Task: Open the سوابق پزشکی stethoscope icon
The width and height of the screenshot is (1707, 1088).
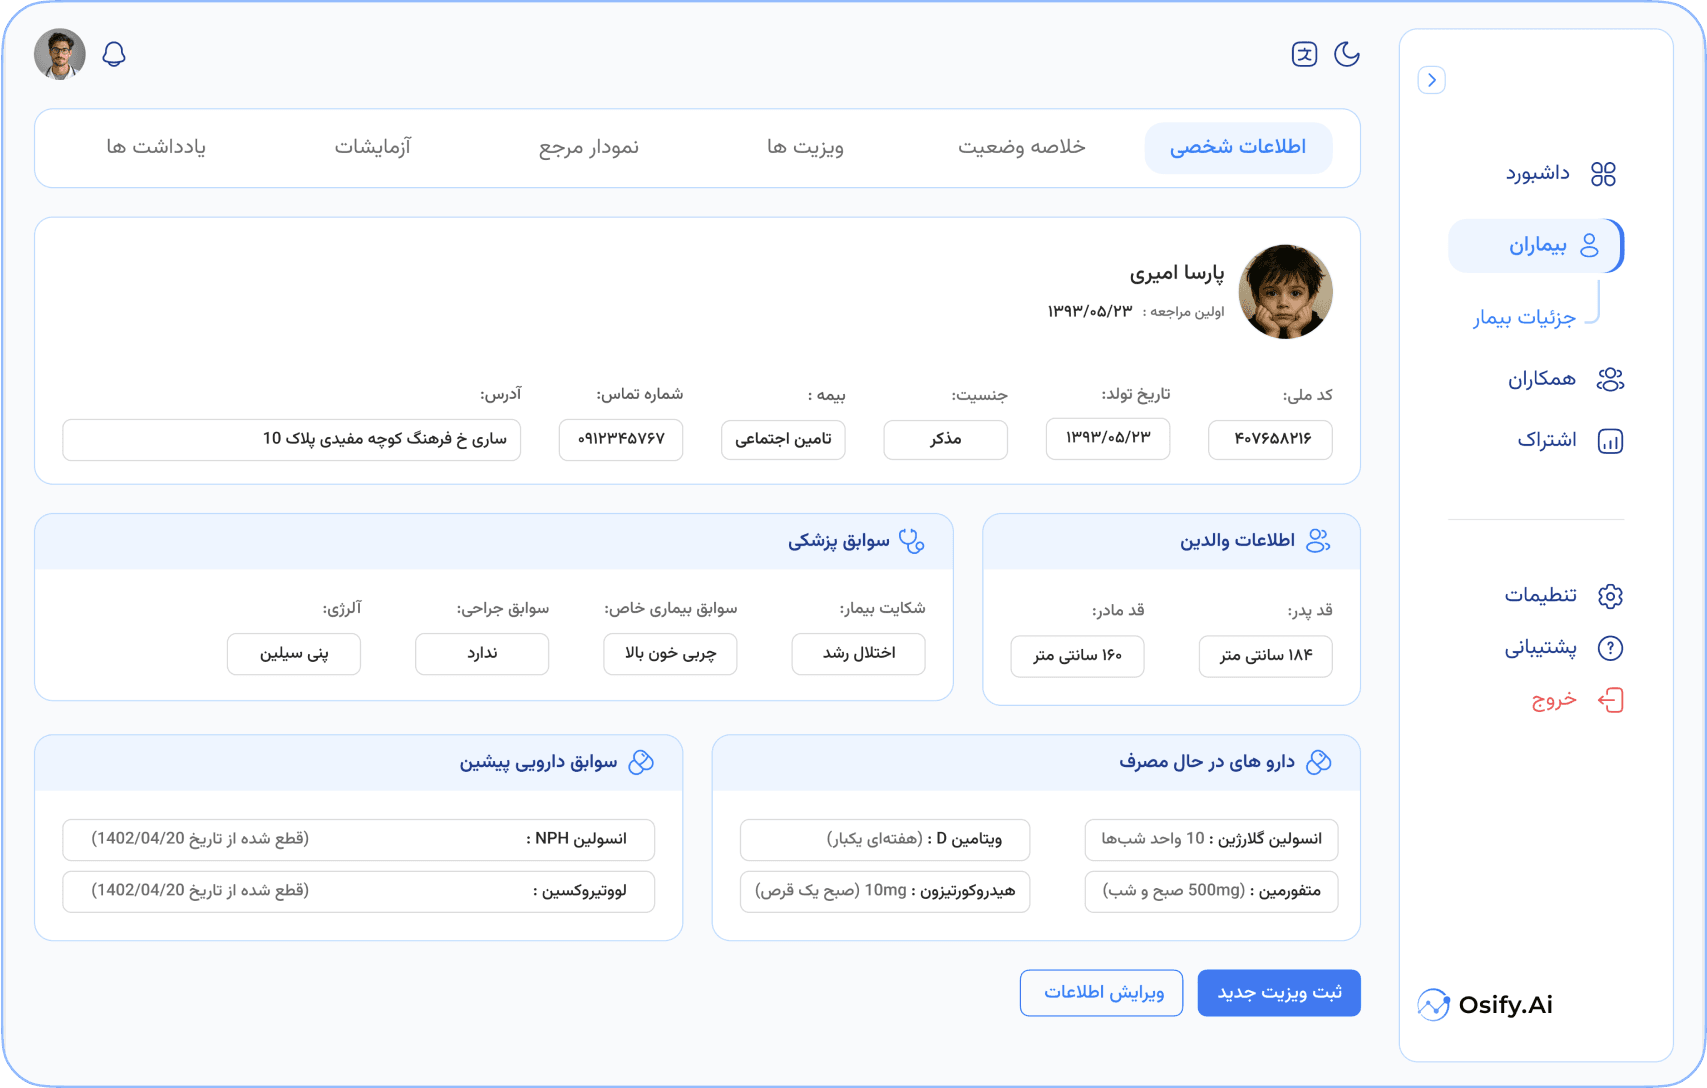Action: coord(913,540)
